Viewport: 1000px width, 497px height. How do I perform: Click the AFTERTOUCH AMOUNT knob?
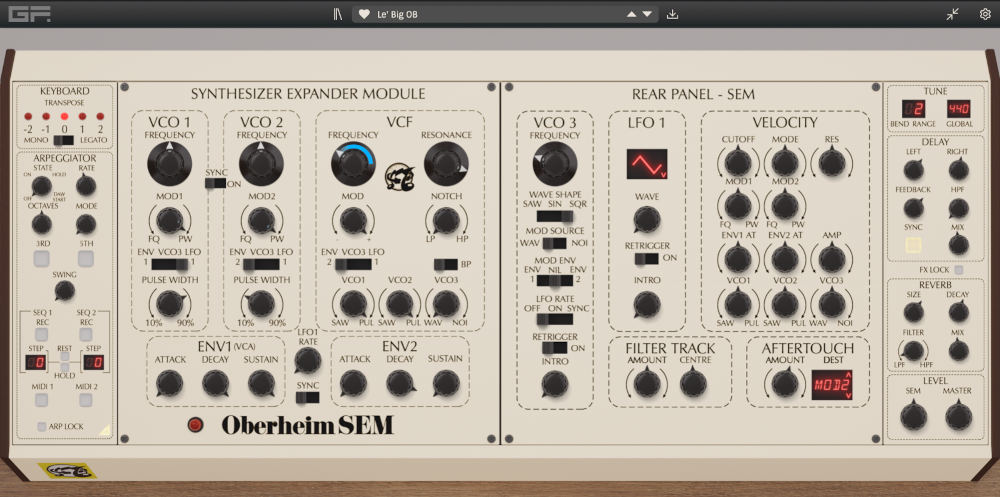(x=784, y=383)
